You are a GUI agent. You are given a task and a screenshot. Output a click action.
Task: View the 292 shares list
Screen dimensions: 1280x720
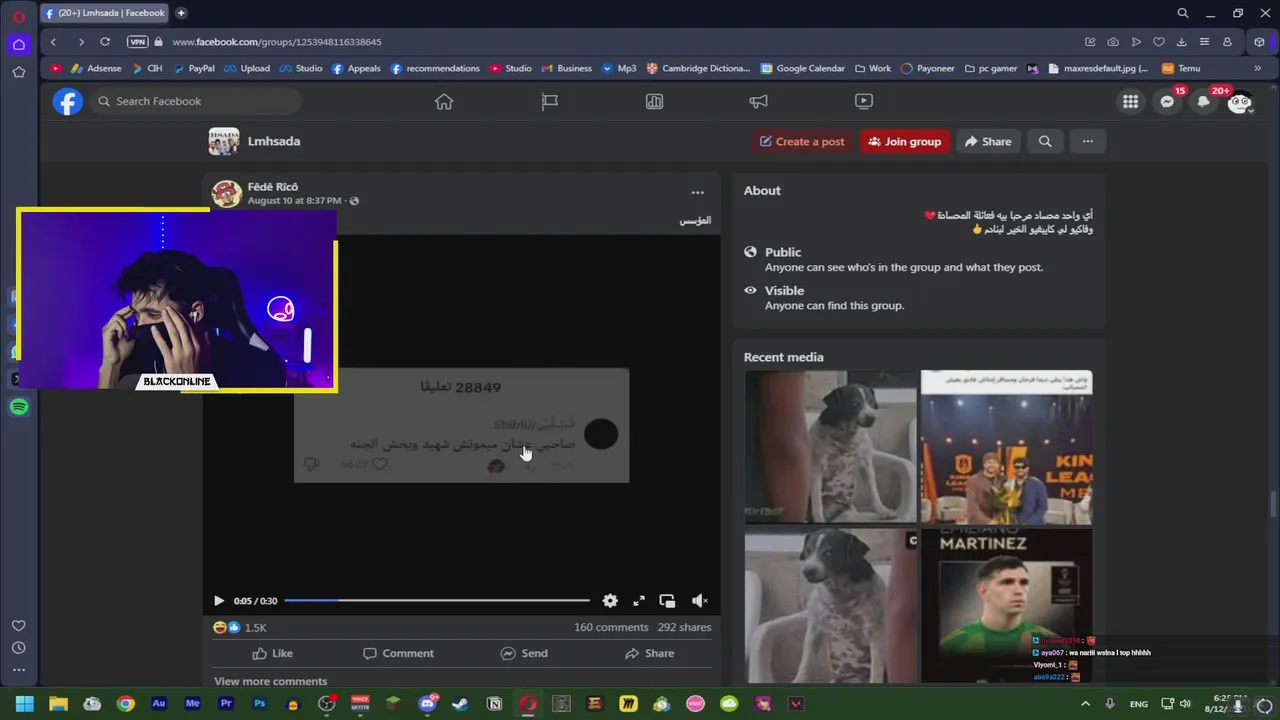(x=684, y=627)
